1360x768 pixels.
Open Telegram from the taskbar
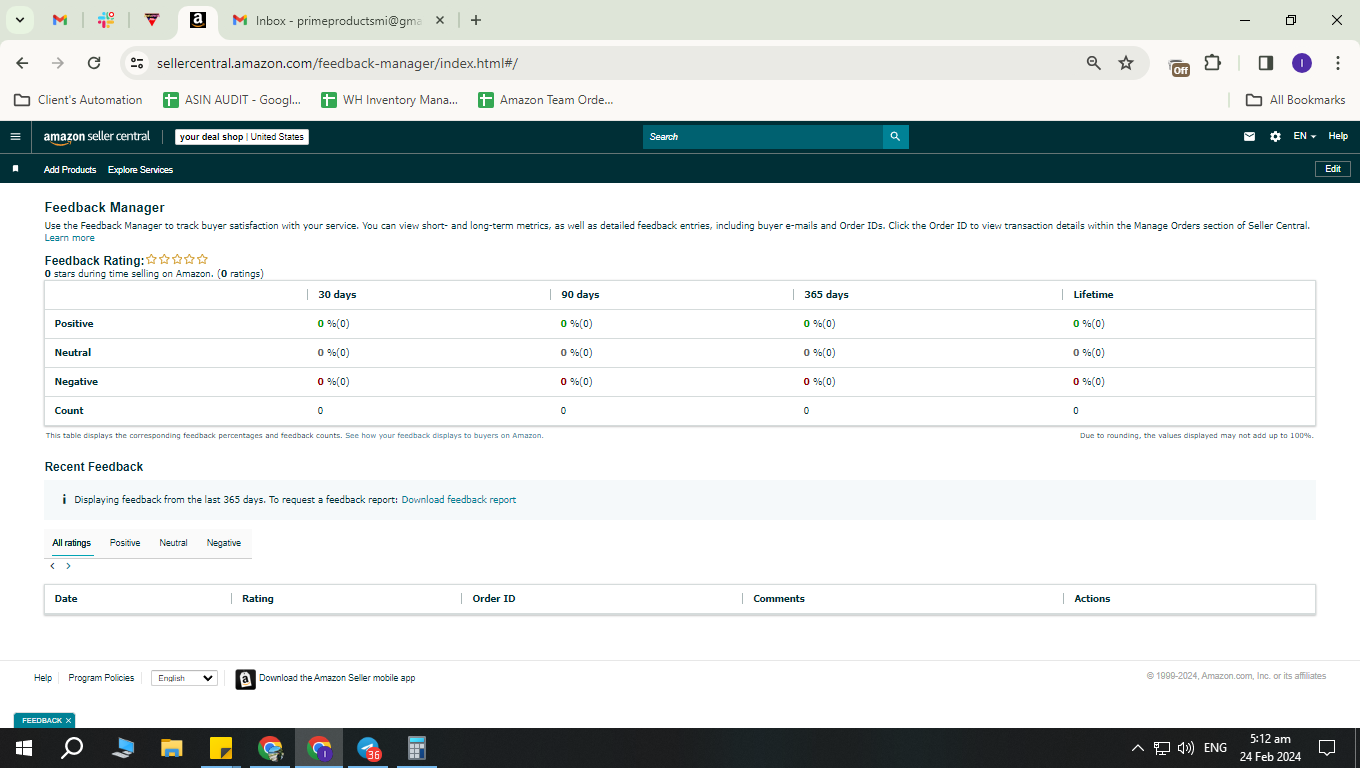point(369,747)
